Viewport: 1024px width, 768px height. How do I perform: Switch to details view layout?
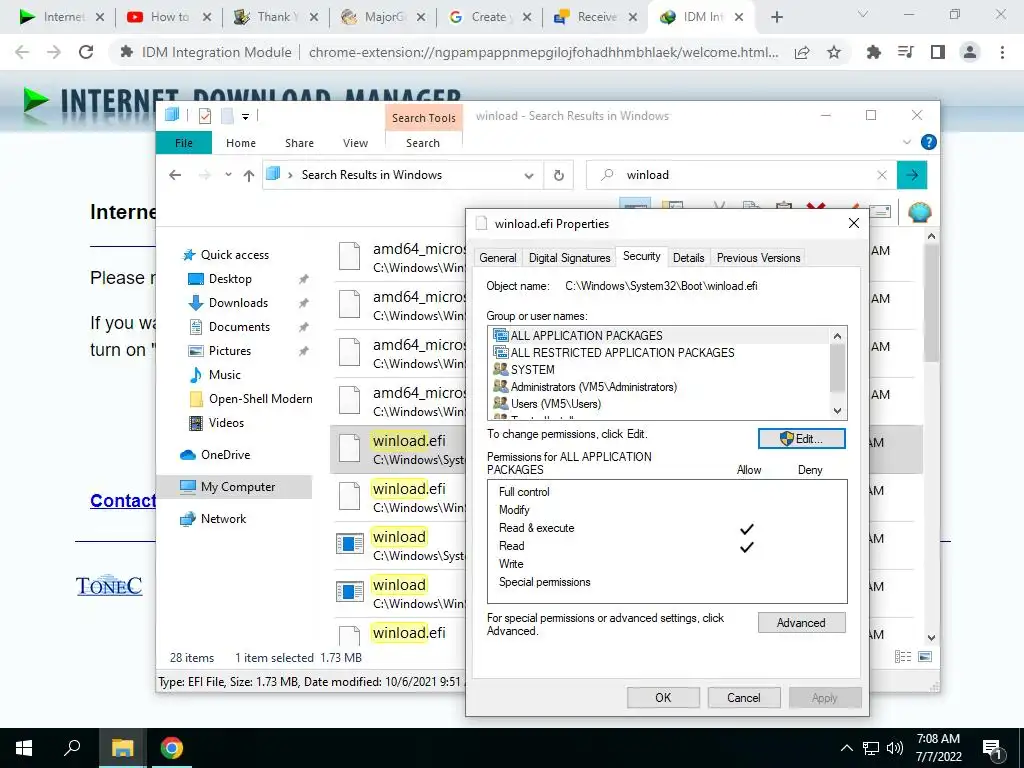(x=903, y=657)
